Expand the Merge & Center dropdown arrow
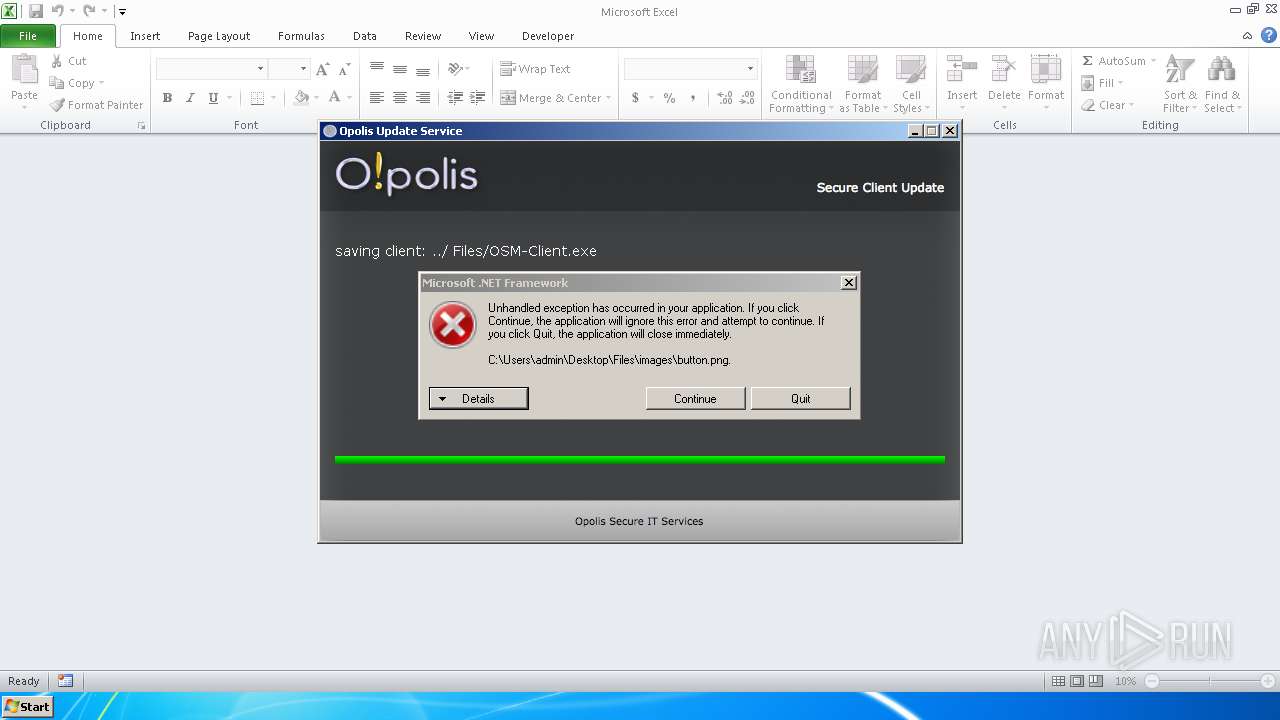This screenshot has height=720, width=1280. coord(610,98)
